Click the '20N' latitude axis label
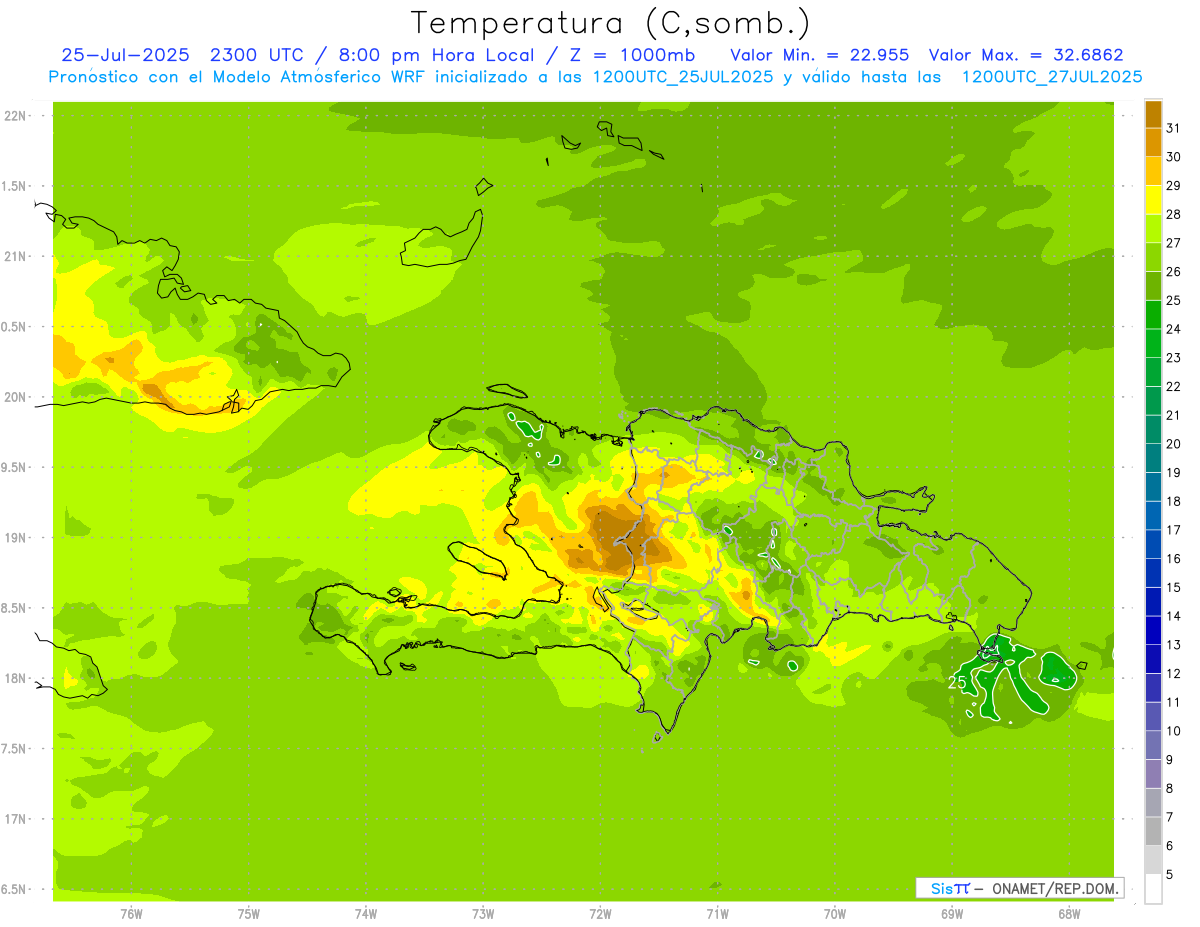Screen dimensions: 1200x927 click(14, 397)
